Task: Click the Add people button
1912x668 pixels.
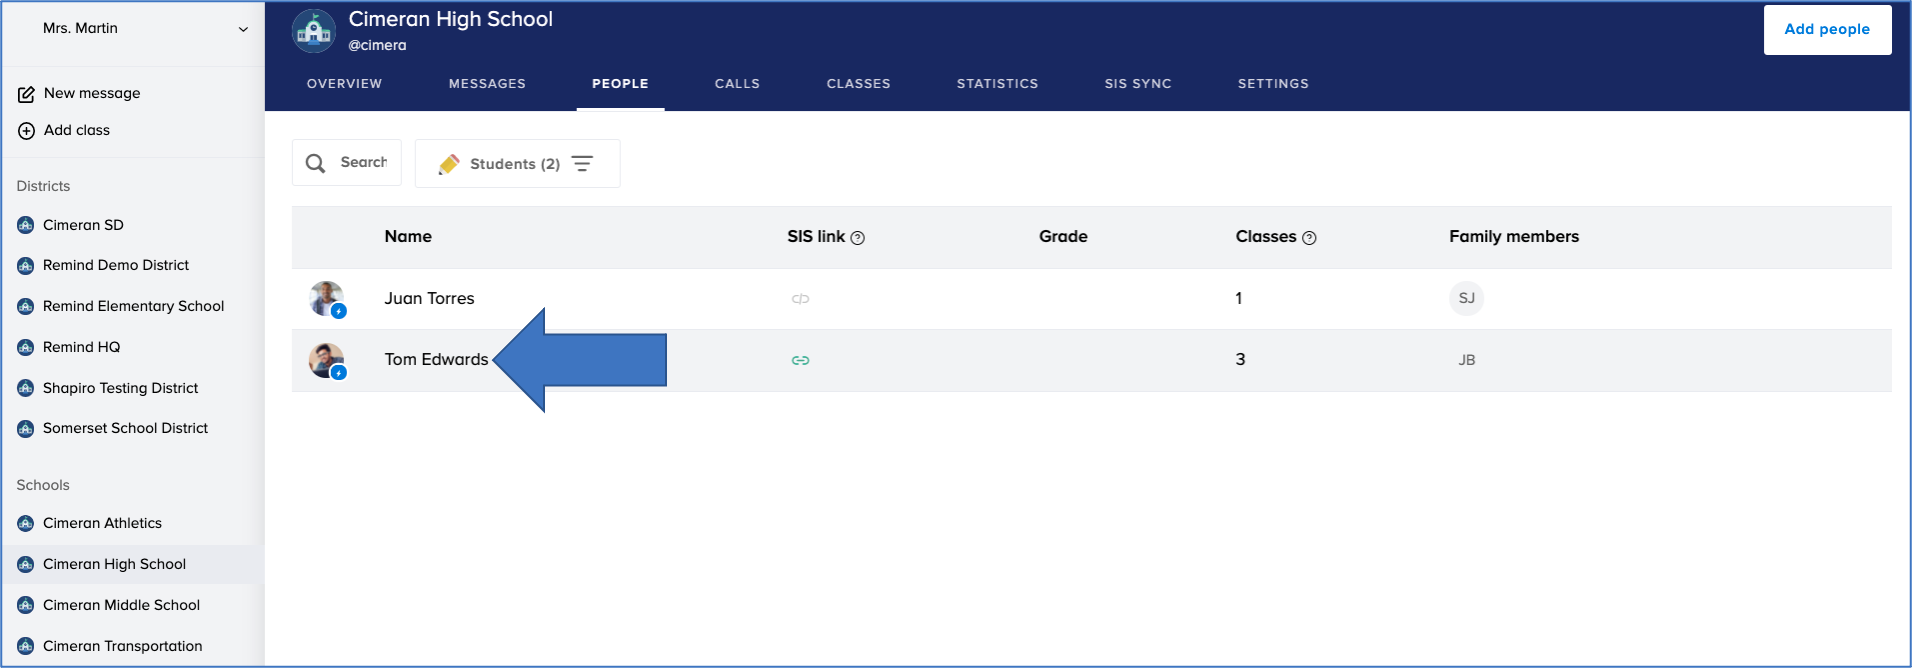Action: coord(1826,30)
